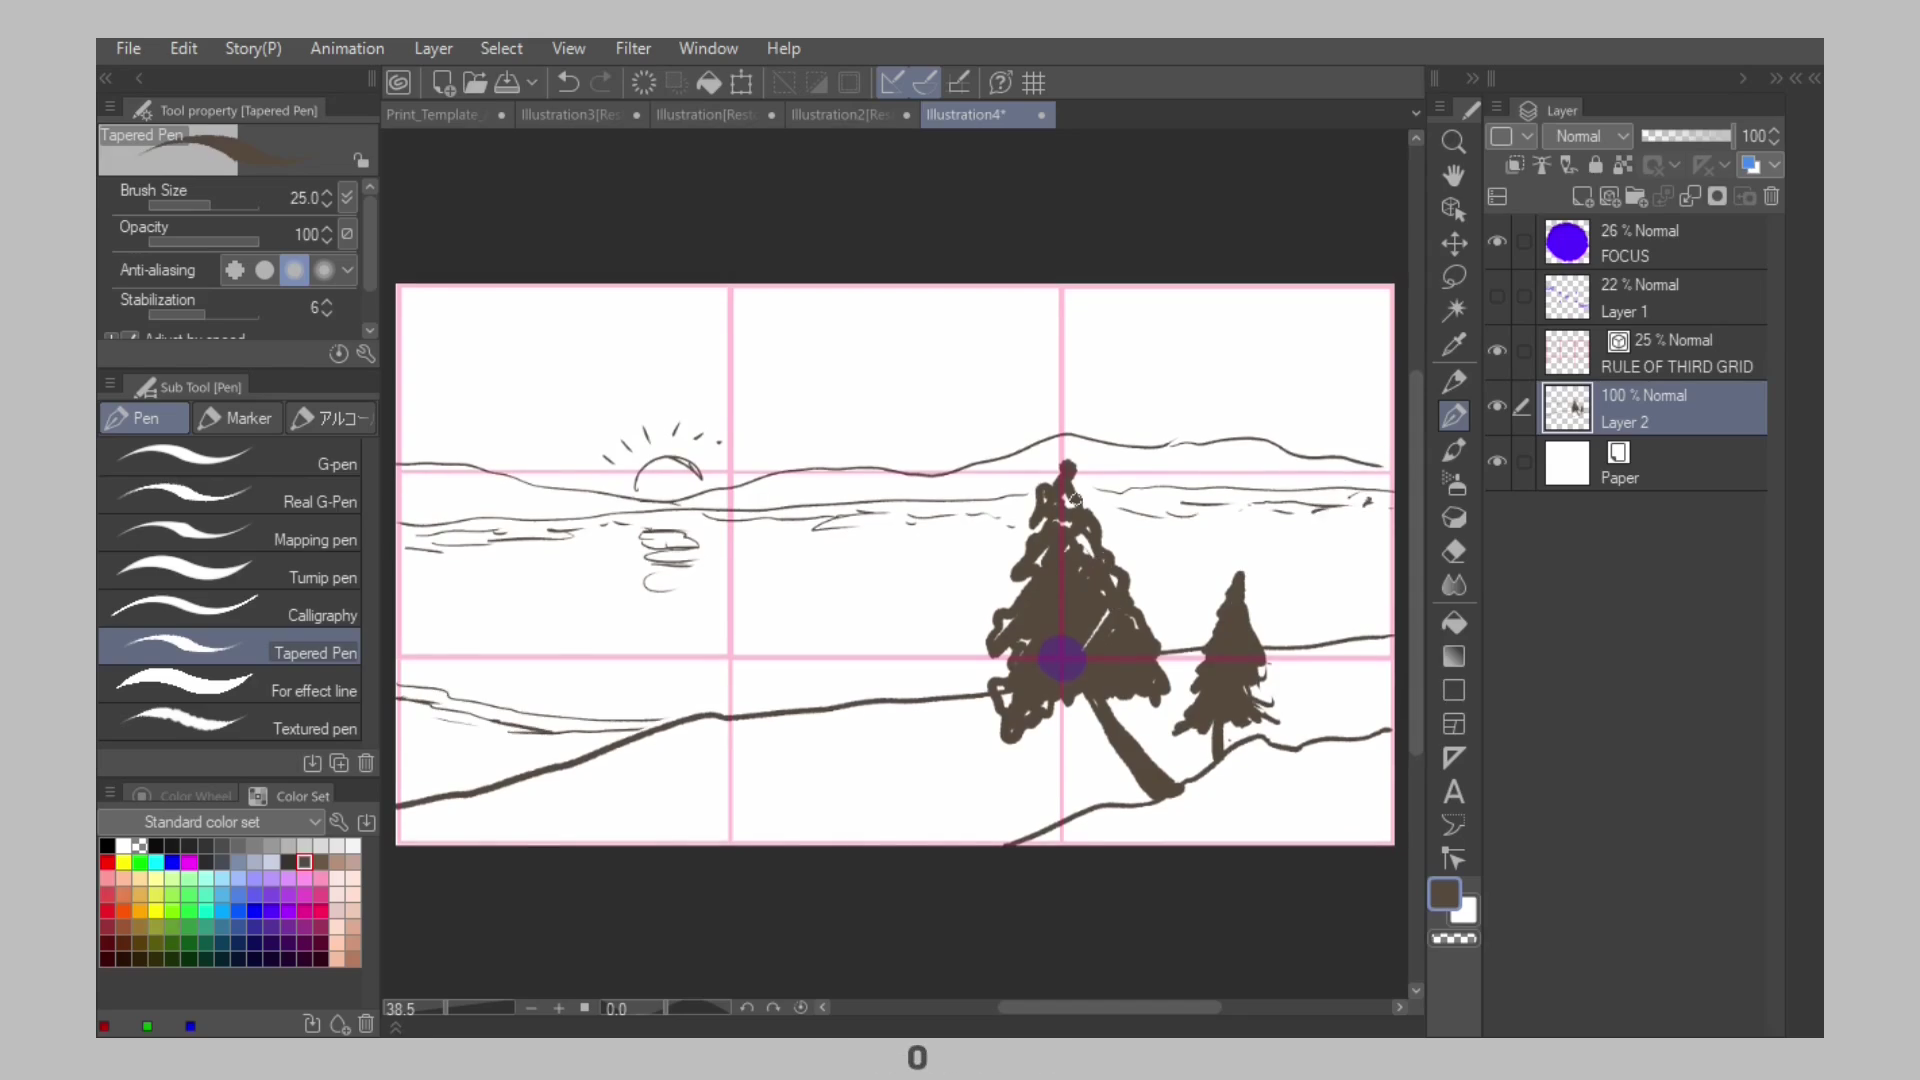Select the Fill bucket tool
1920x1080 pixels.
(x=1453, y=622)
